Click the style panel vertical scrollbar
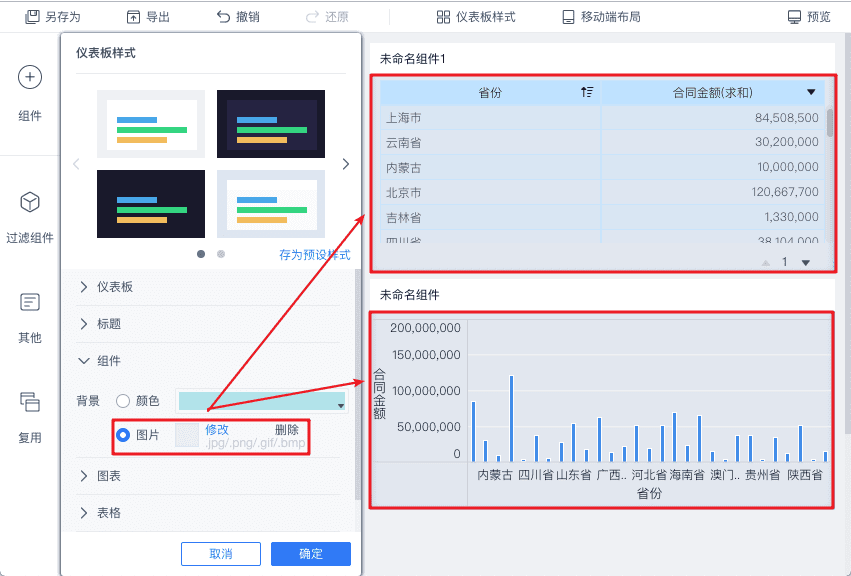The height and width of the screenshot is (576, 851). [357, 384]
